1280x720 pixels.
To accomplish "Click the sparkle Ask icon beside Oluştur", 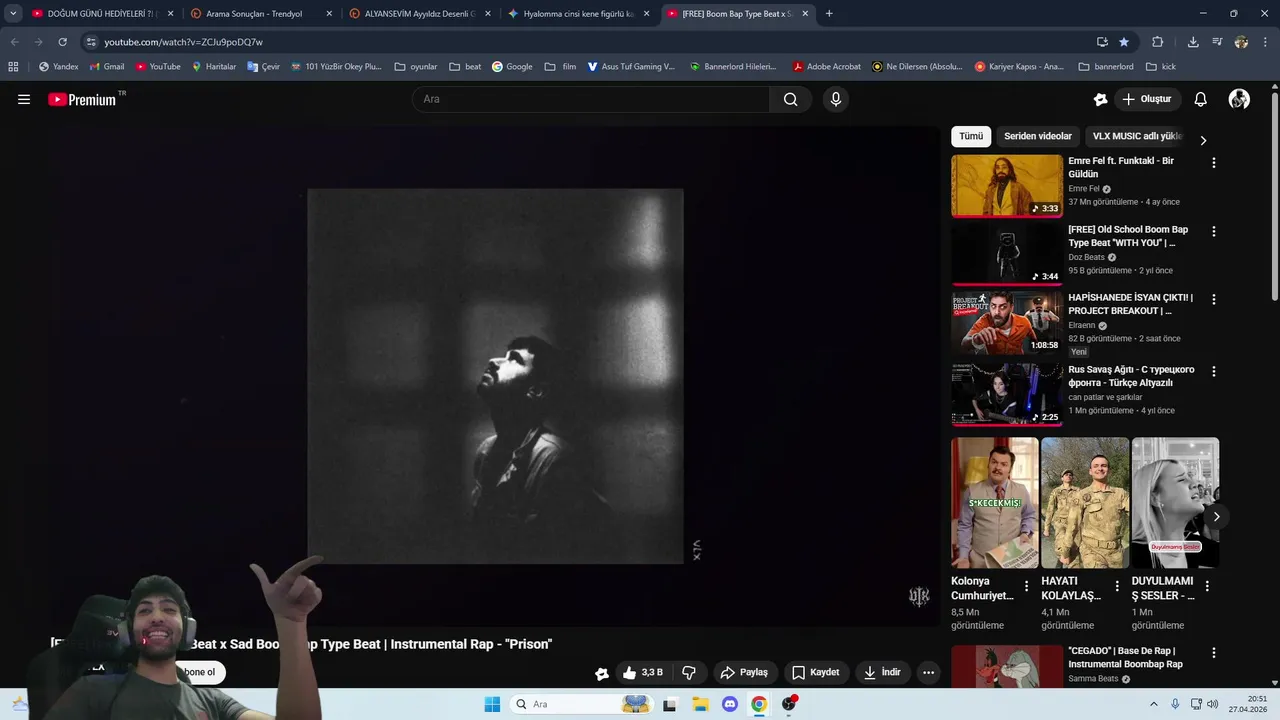I will click(x=1100, y=99).
